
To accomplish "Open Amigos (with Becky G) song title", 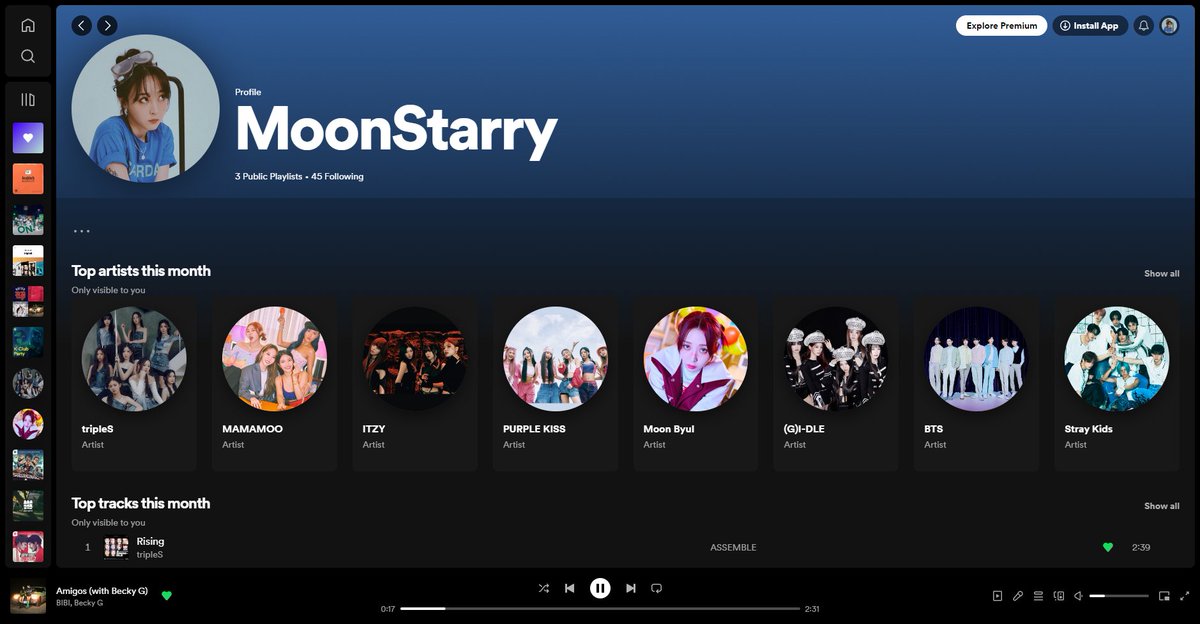I will (x=102, y=591).
